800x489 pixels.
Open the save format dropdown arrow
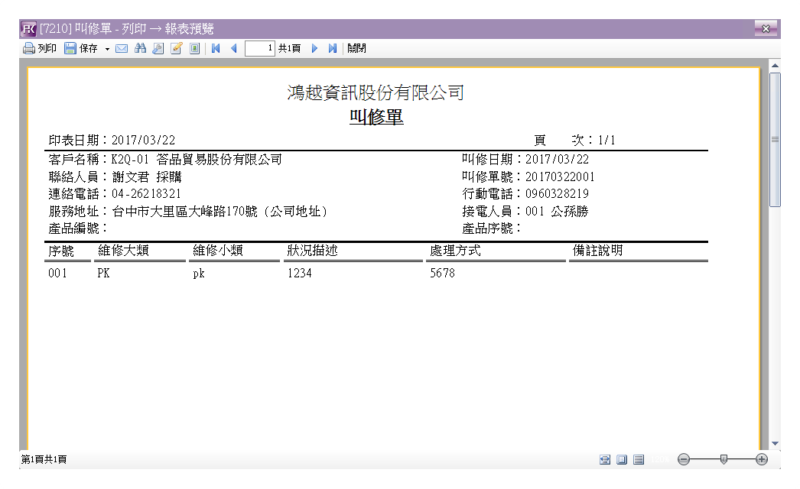pyautogui.click(x=107, y=49)
